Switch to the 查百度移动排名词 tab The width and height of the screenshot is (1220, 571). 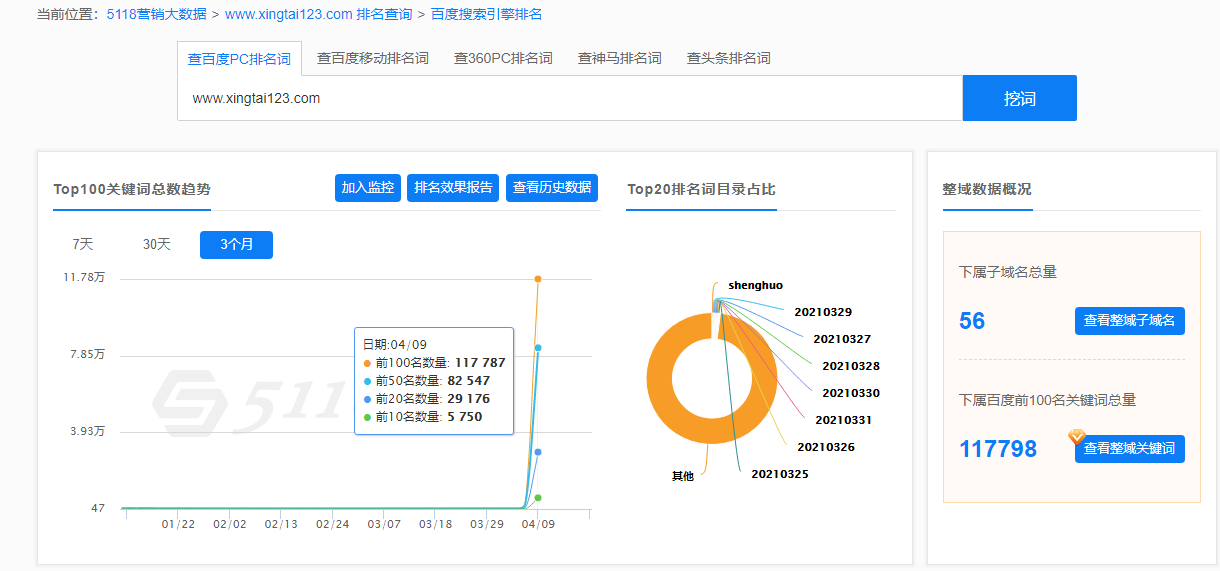point(373,58)
